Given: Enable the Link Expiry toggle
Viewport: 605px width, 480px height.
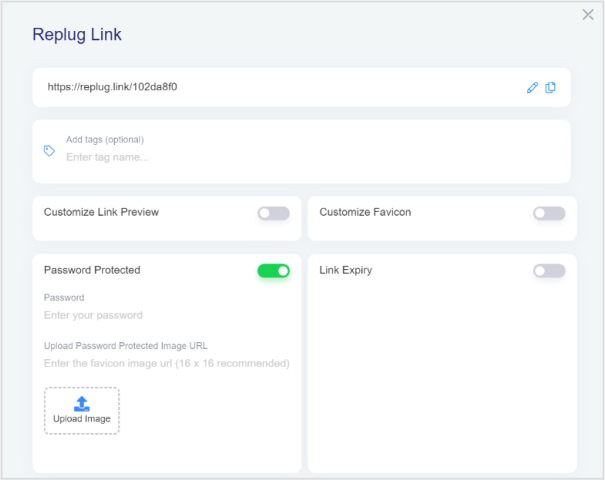Looking at the screenshot, I should click(x=549, y=271).
